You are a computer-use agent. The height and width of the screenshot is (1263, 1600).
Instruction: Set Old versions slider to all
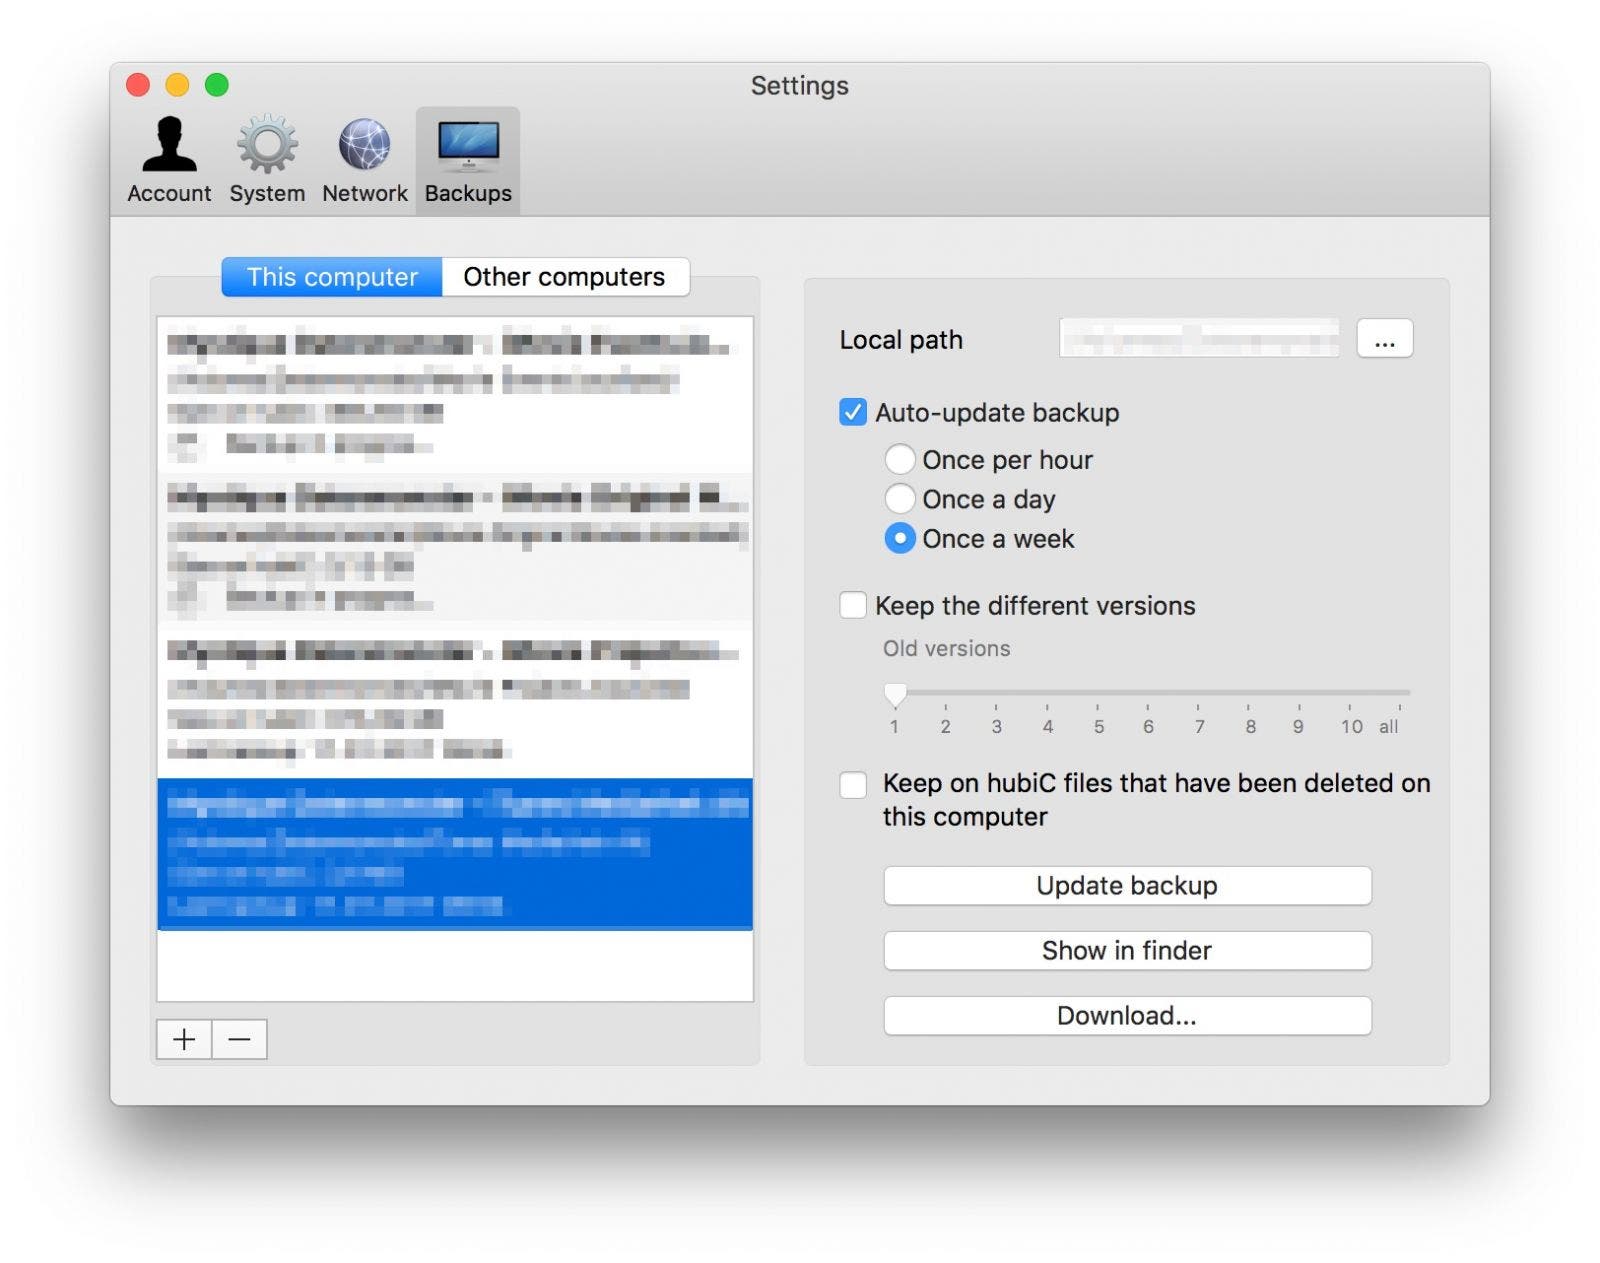pyautogui.click(x=1399, y=693)
